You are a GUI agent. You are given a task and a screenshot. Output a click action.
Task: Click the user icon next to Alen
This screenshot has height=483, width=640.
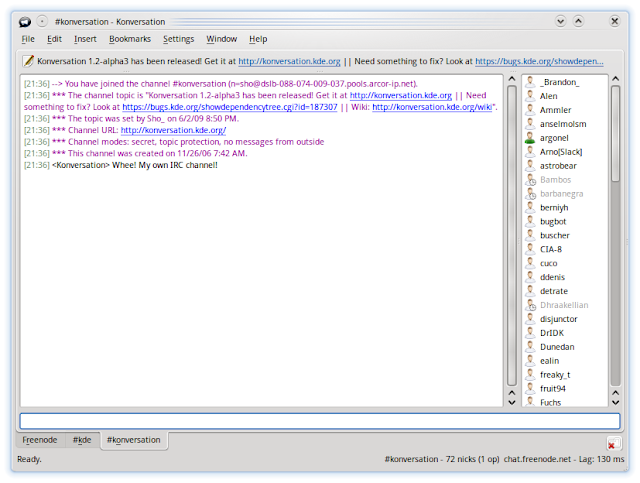pos(530,96)
